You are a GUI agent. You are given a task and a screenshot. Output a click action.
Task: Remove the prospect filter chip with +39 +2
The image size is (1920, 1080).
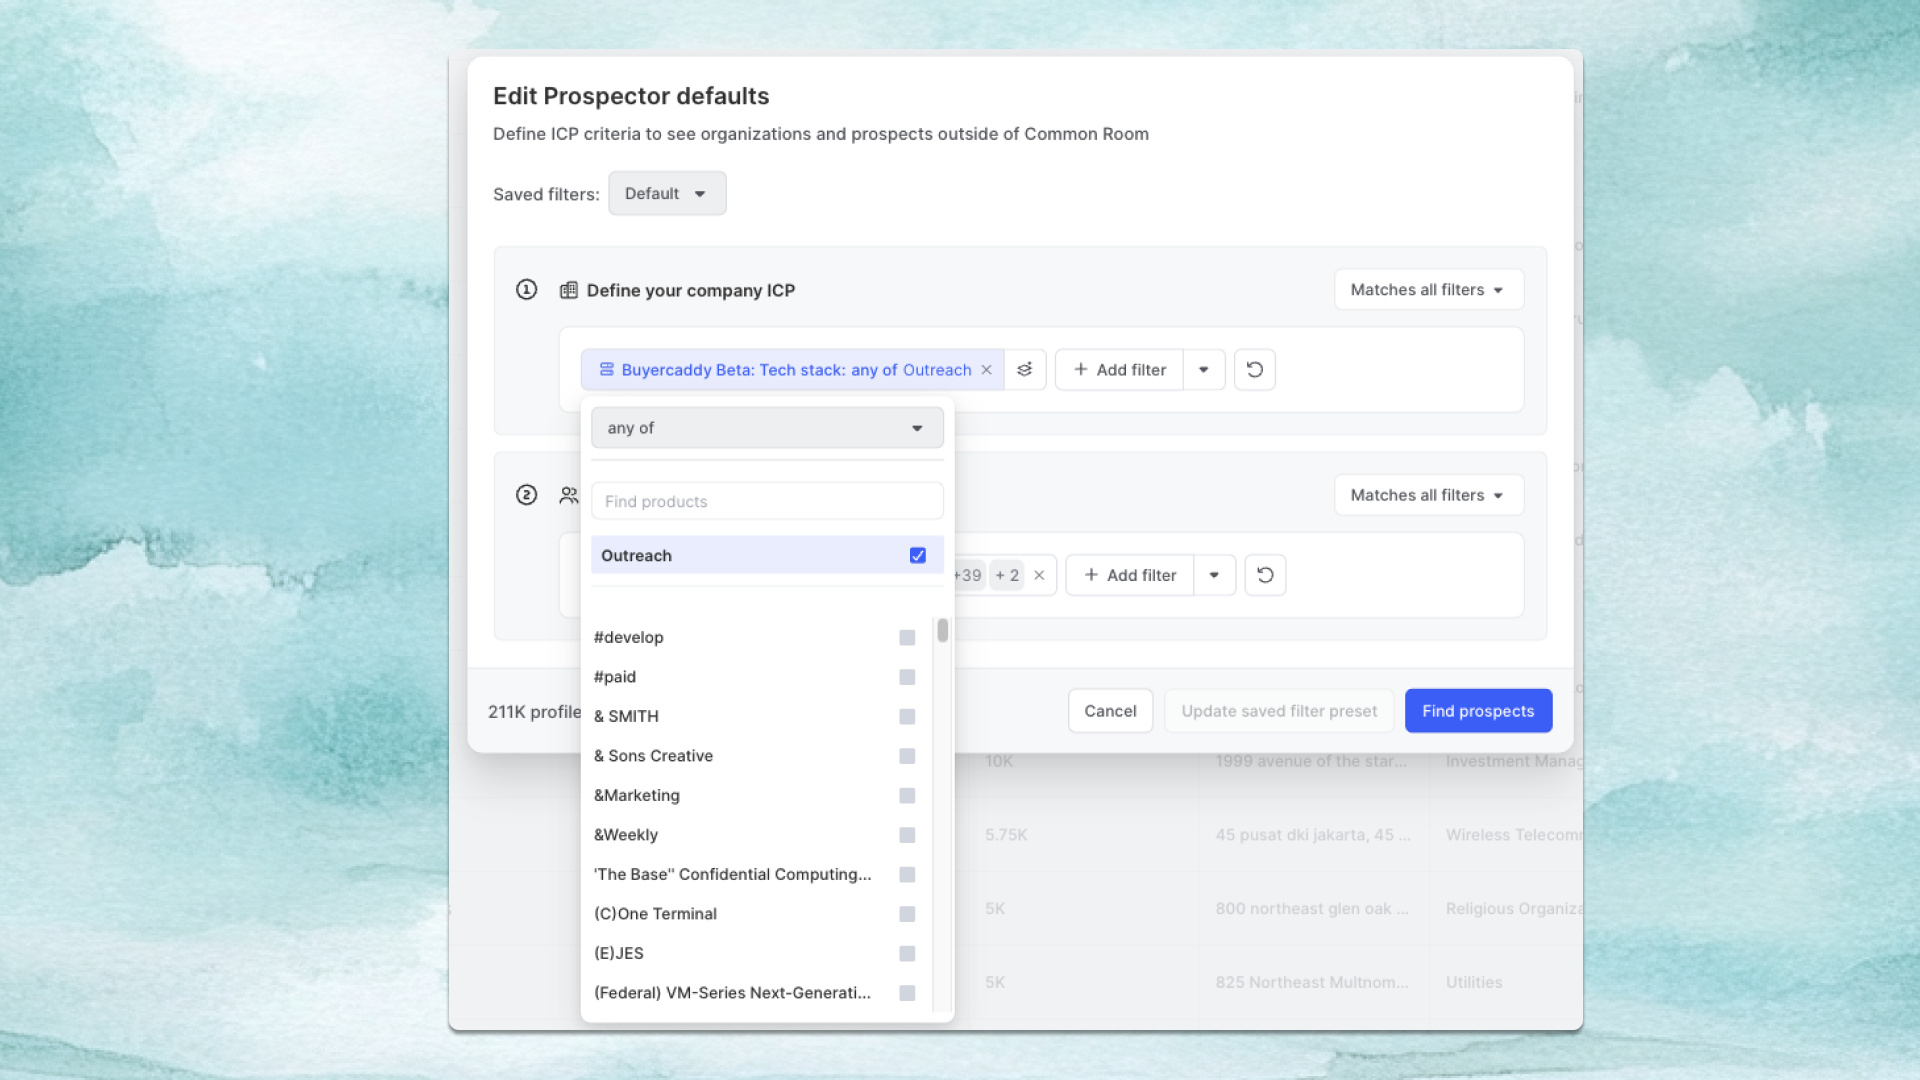click(1039, 575)
